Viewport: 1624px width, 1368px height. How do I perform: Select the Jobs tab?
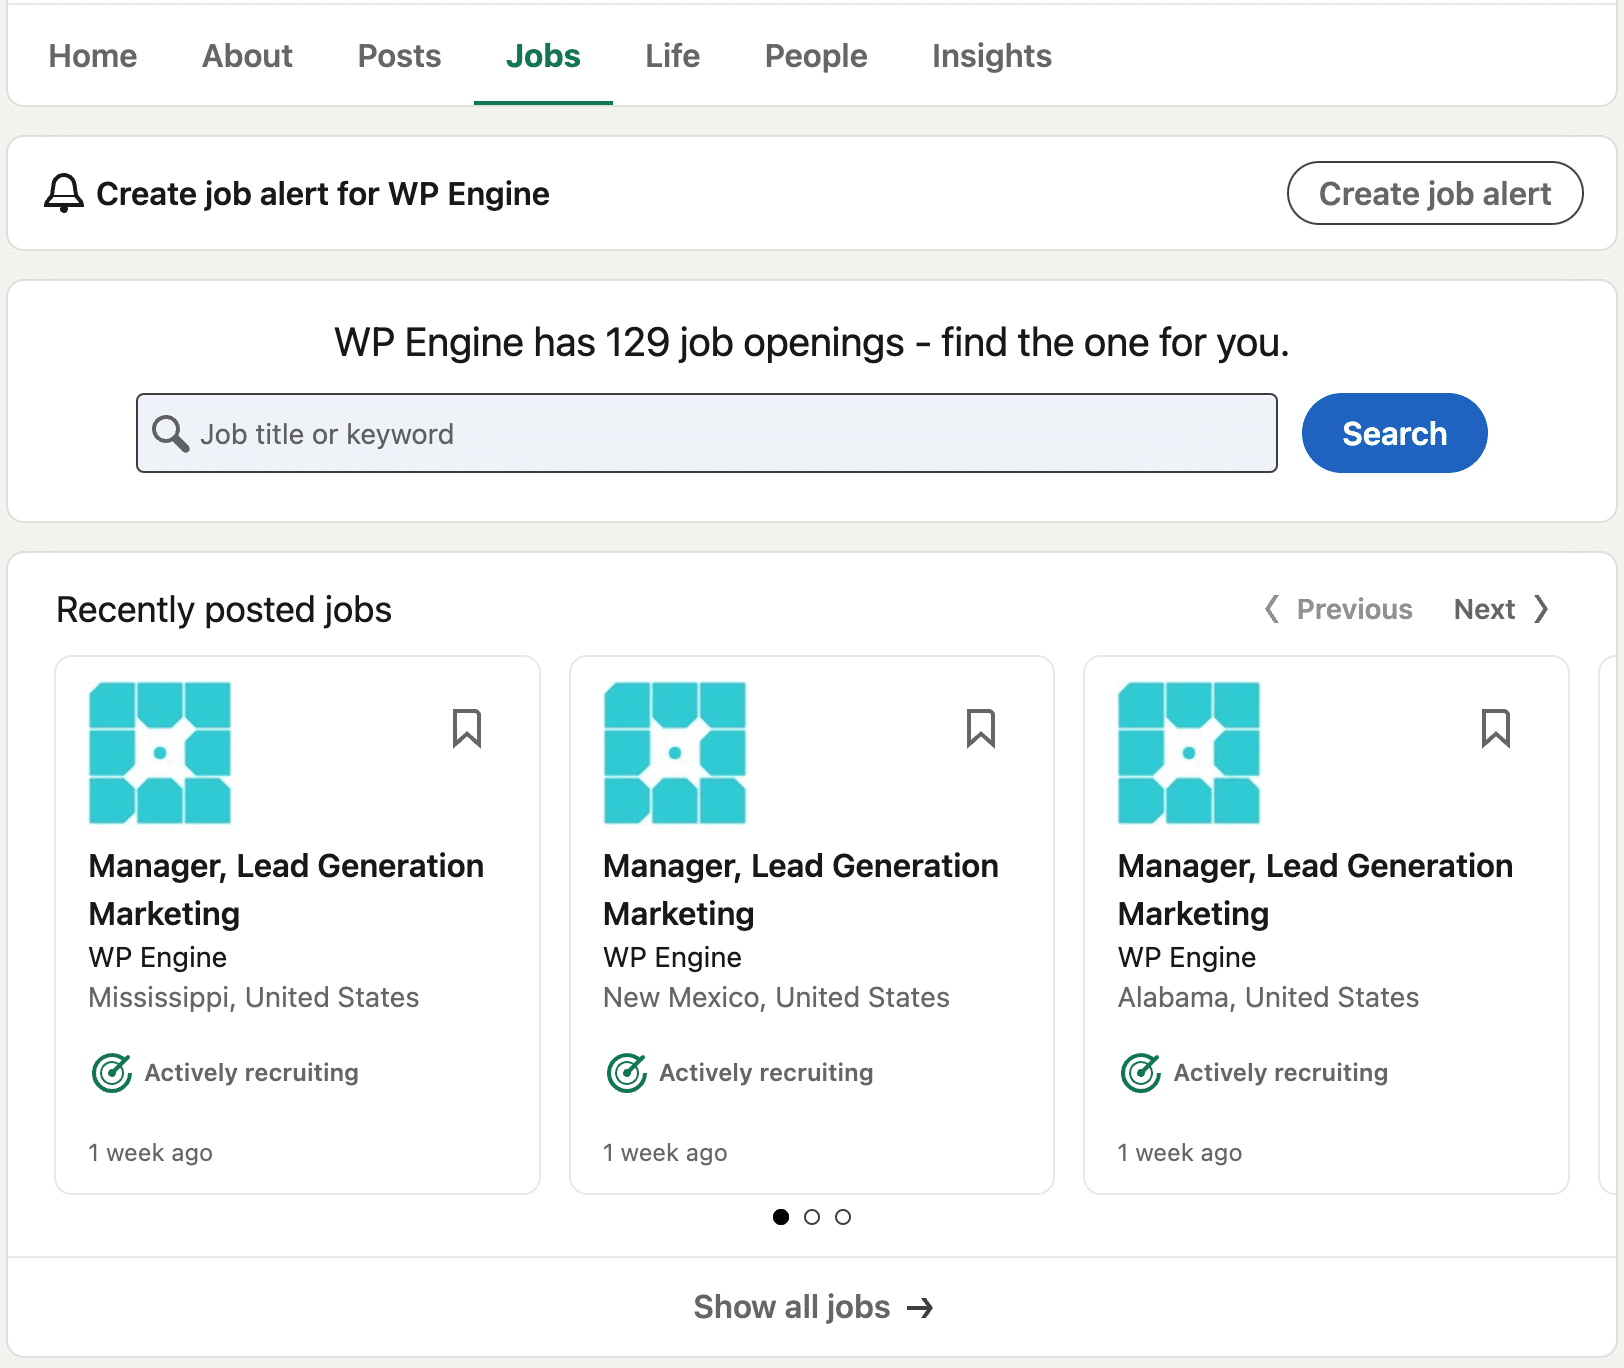pos(543,56)
